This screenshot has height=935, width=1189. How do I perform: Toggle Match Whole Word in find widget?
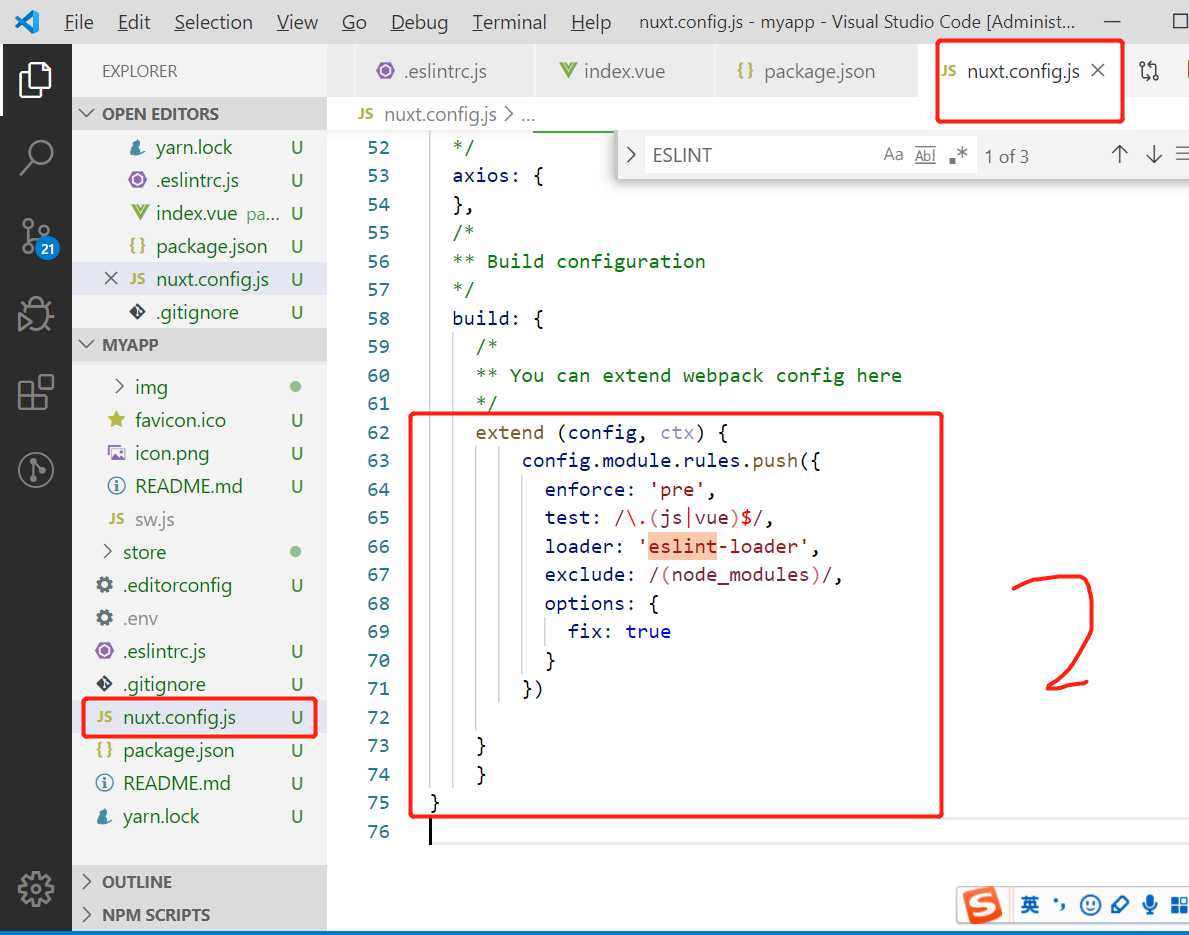tap(925, 155)
